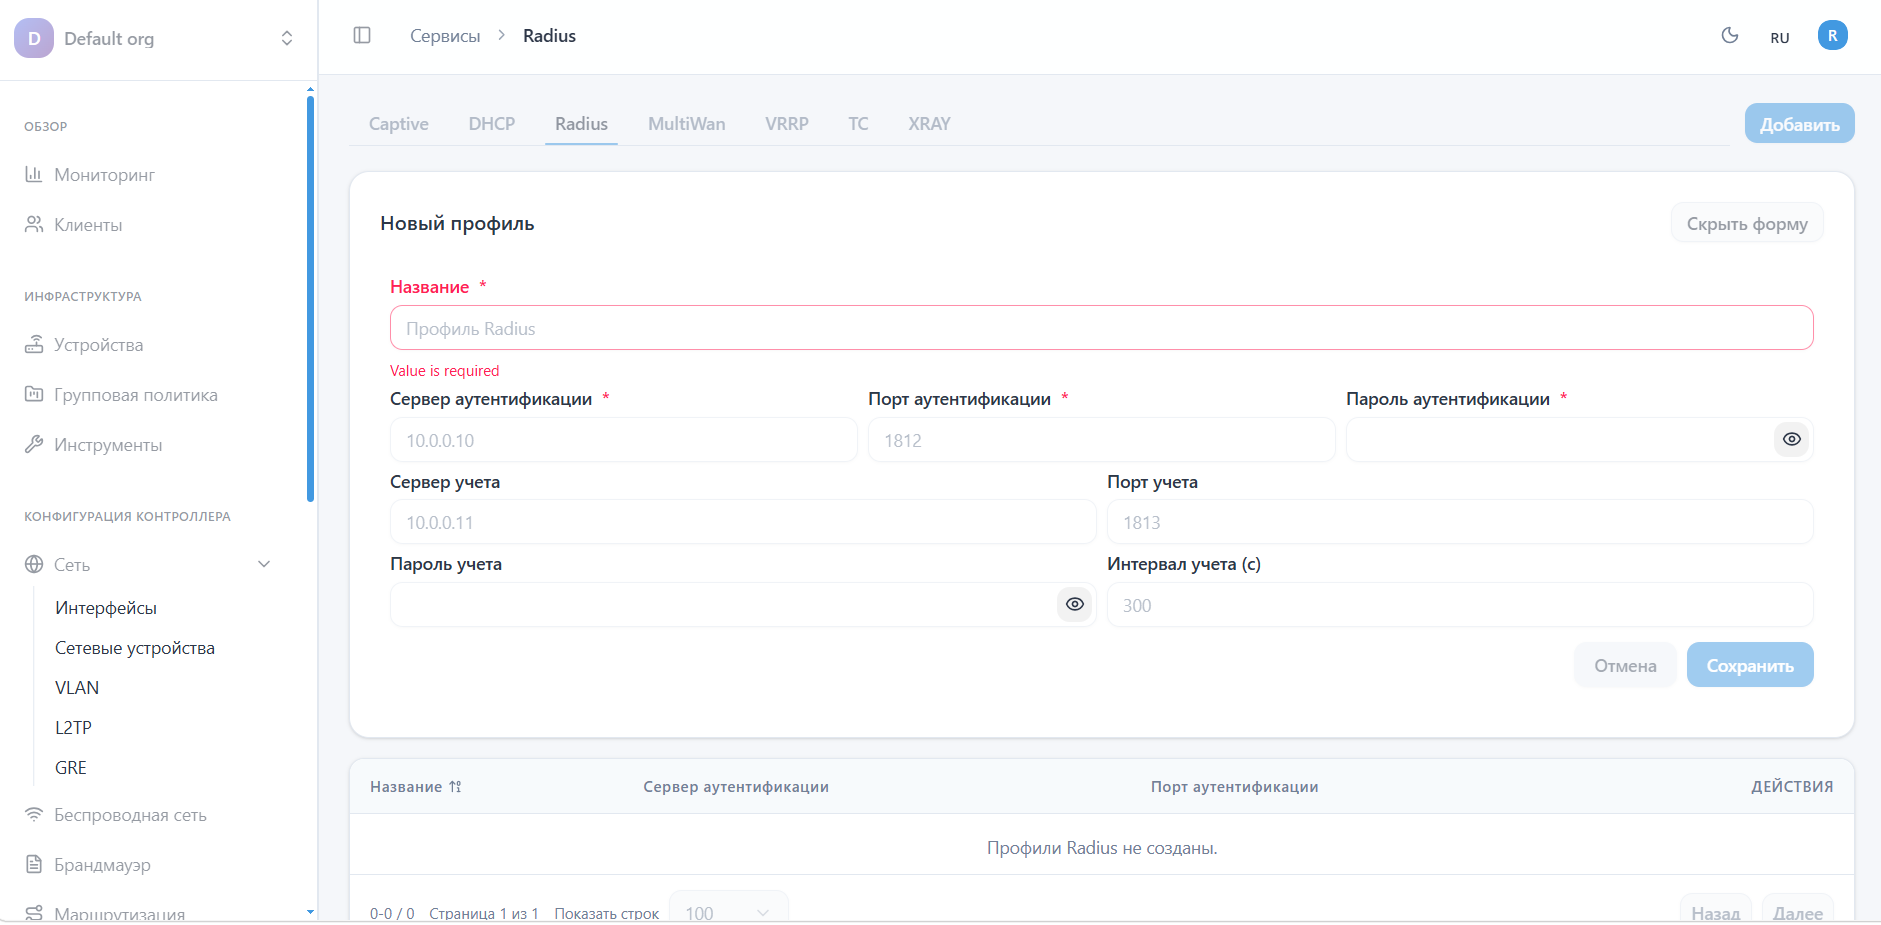Viewport: 1881px width, 925px height.
Task: Open Групповая политика via its folder icon
Action: pyautogui.click(x=34, y=394)
